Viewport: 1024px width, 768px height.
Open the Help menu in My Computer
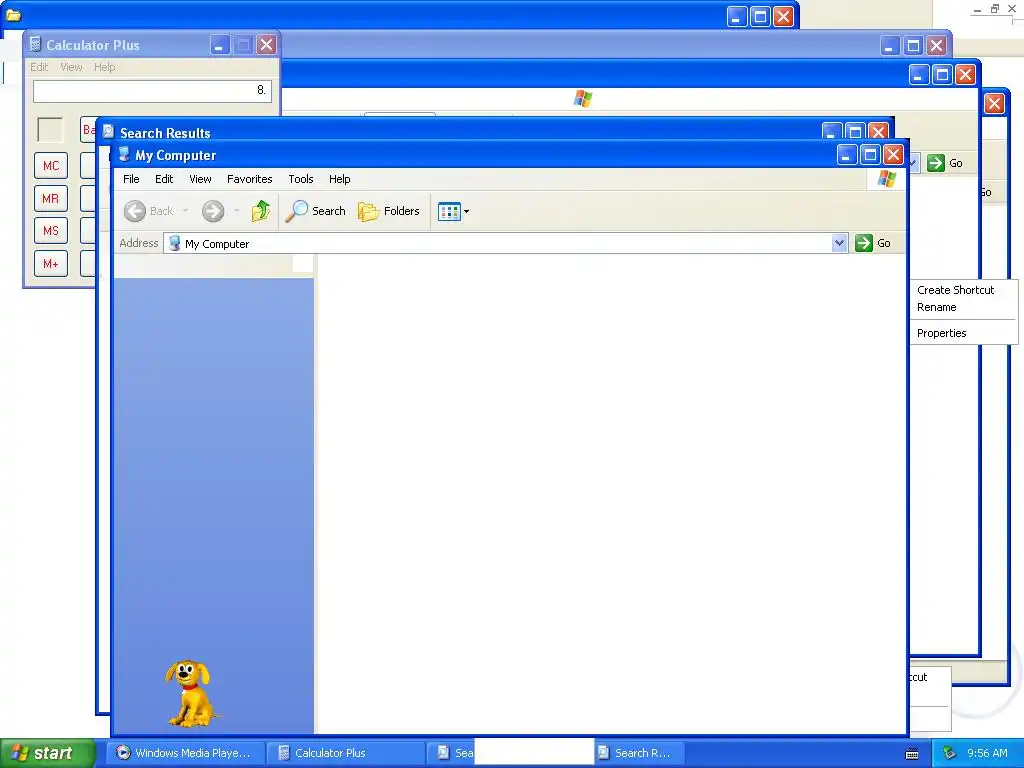pos(340,179)
